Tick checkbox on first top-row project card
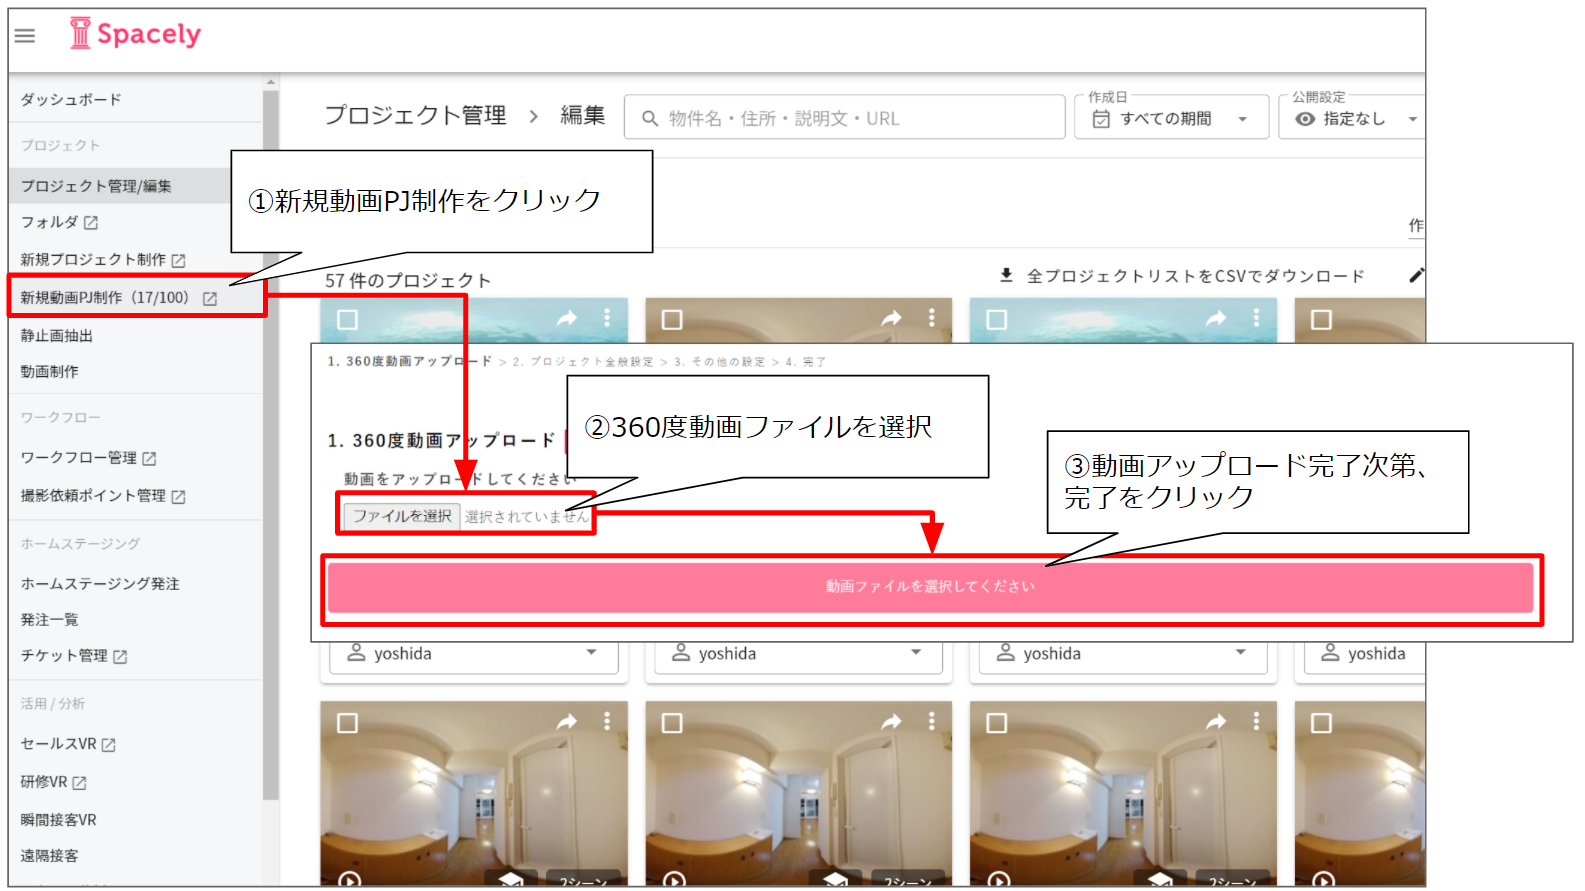This screenshot has height=891, width=1585. tap(347, 320)
